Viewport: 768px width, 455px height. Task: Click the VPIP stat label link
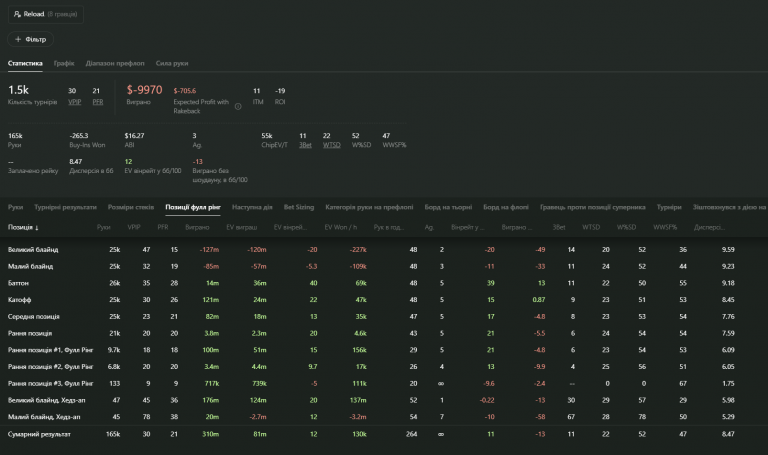[74, 102]
